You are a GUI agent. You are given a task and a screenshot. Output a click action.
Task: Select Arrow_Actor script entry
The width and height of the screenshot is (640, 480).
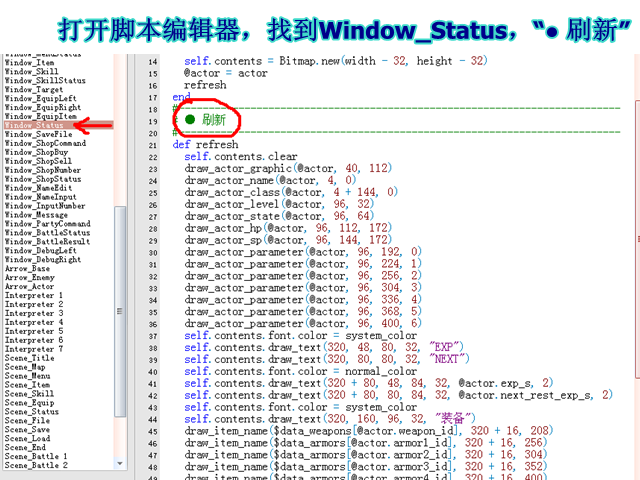(x=29, y=287)
